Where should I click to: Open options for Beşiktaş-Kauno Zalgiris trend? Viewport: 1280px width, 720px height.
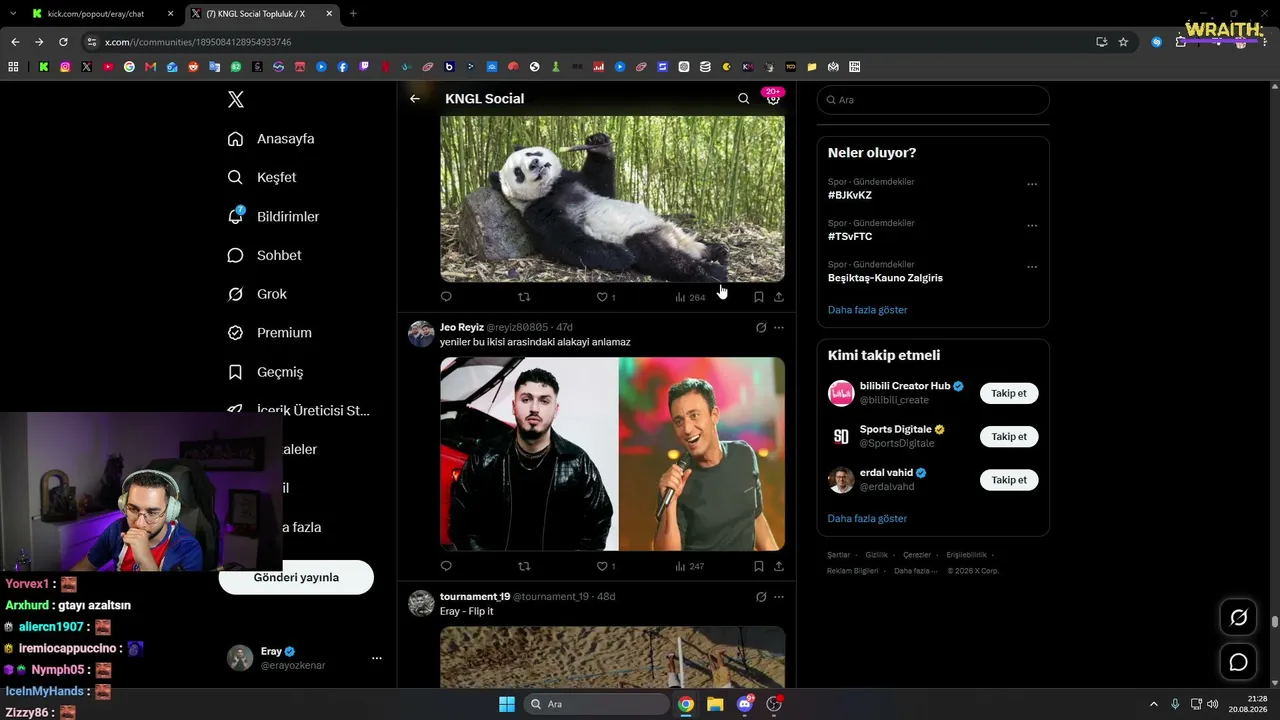(1032, 267)
